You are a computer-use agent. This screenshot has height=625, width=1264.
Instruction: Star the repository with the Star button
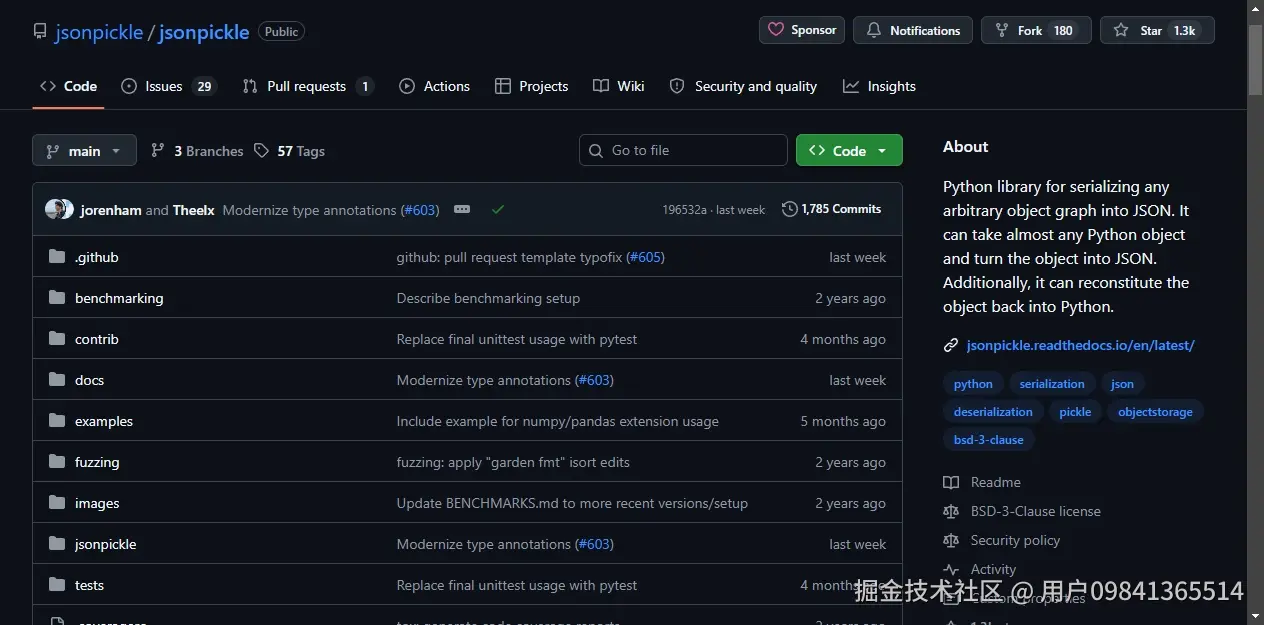click(x=1157, y=30)
